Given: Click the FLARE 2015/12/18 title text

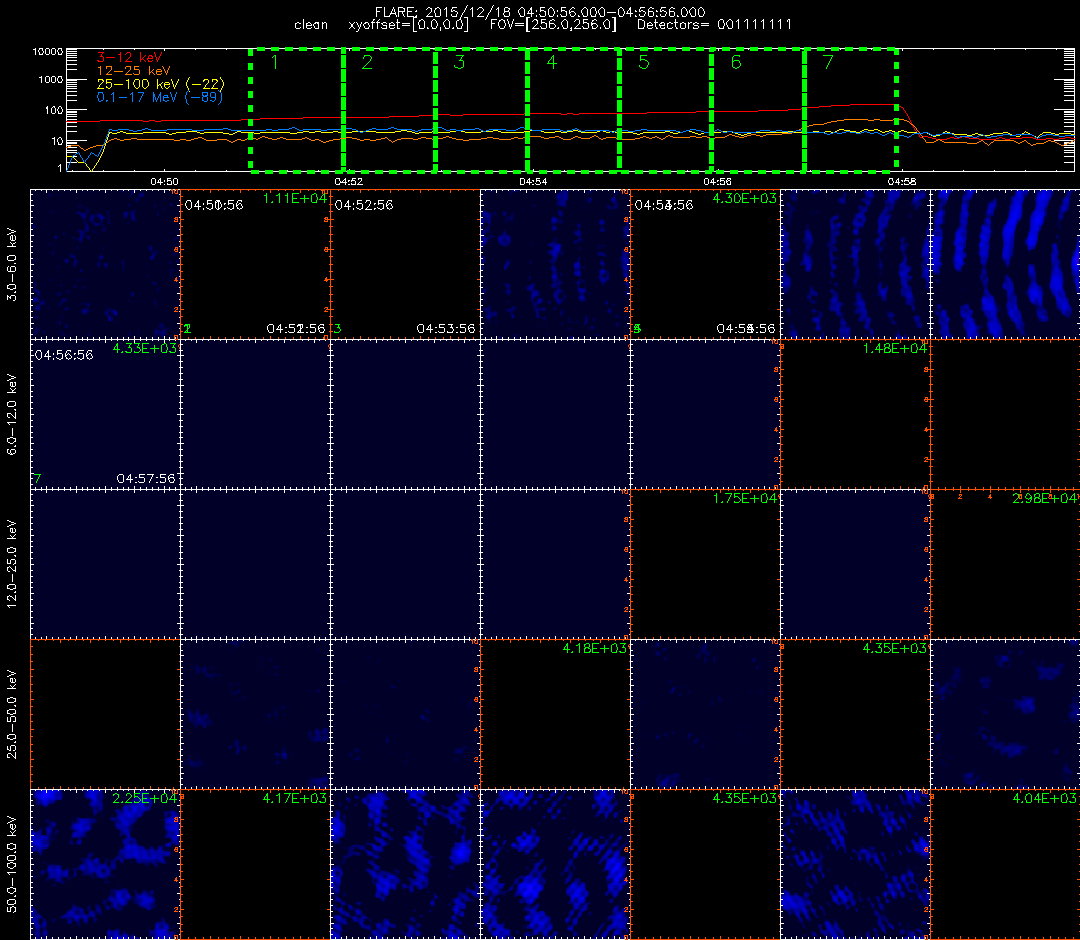Looking at the screenshot, I should [540, 12].
